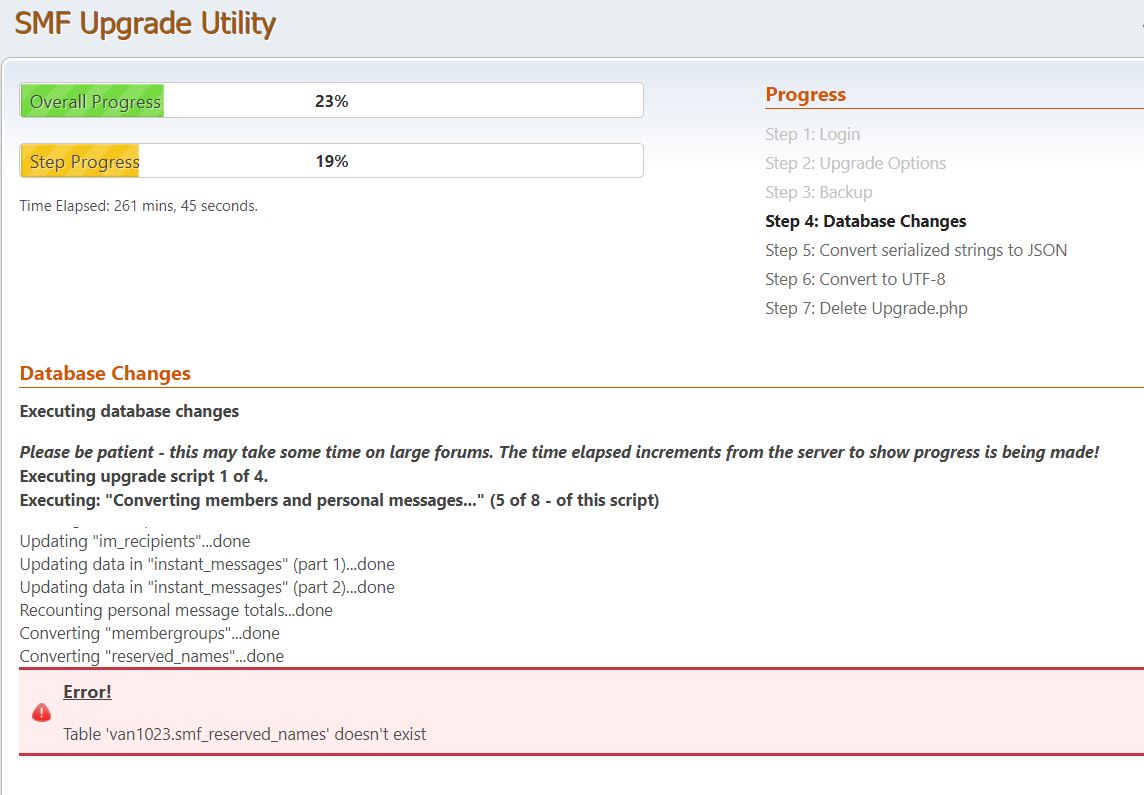The image size is (1144, 795).
Task: Select Step 4: Database Changes
Action: 865,221
